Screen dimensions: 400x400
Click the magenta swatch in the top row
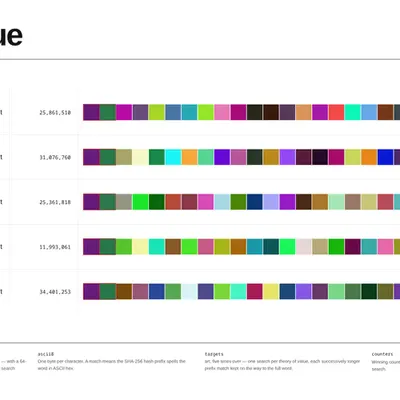pyautogui.click(x=124, y=112)
